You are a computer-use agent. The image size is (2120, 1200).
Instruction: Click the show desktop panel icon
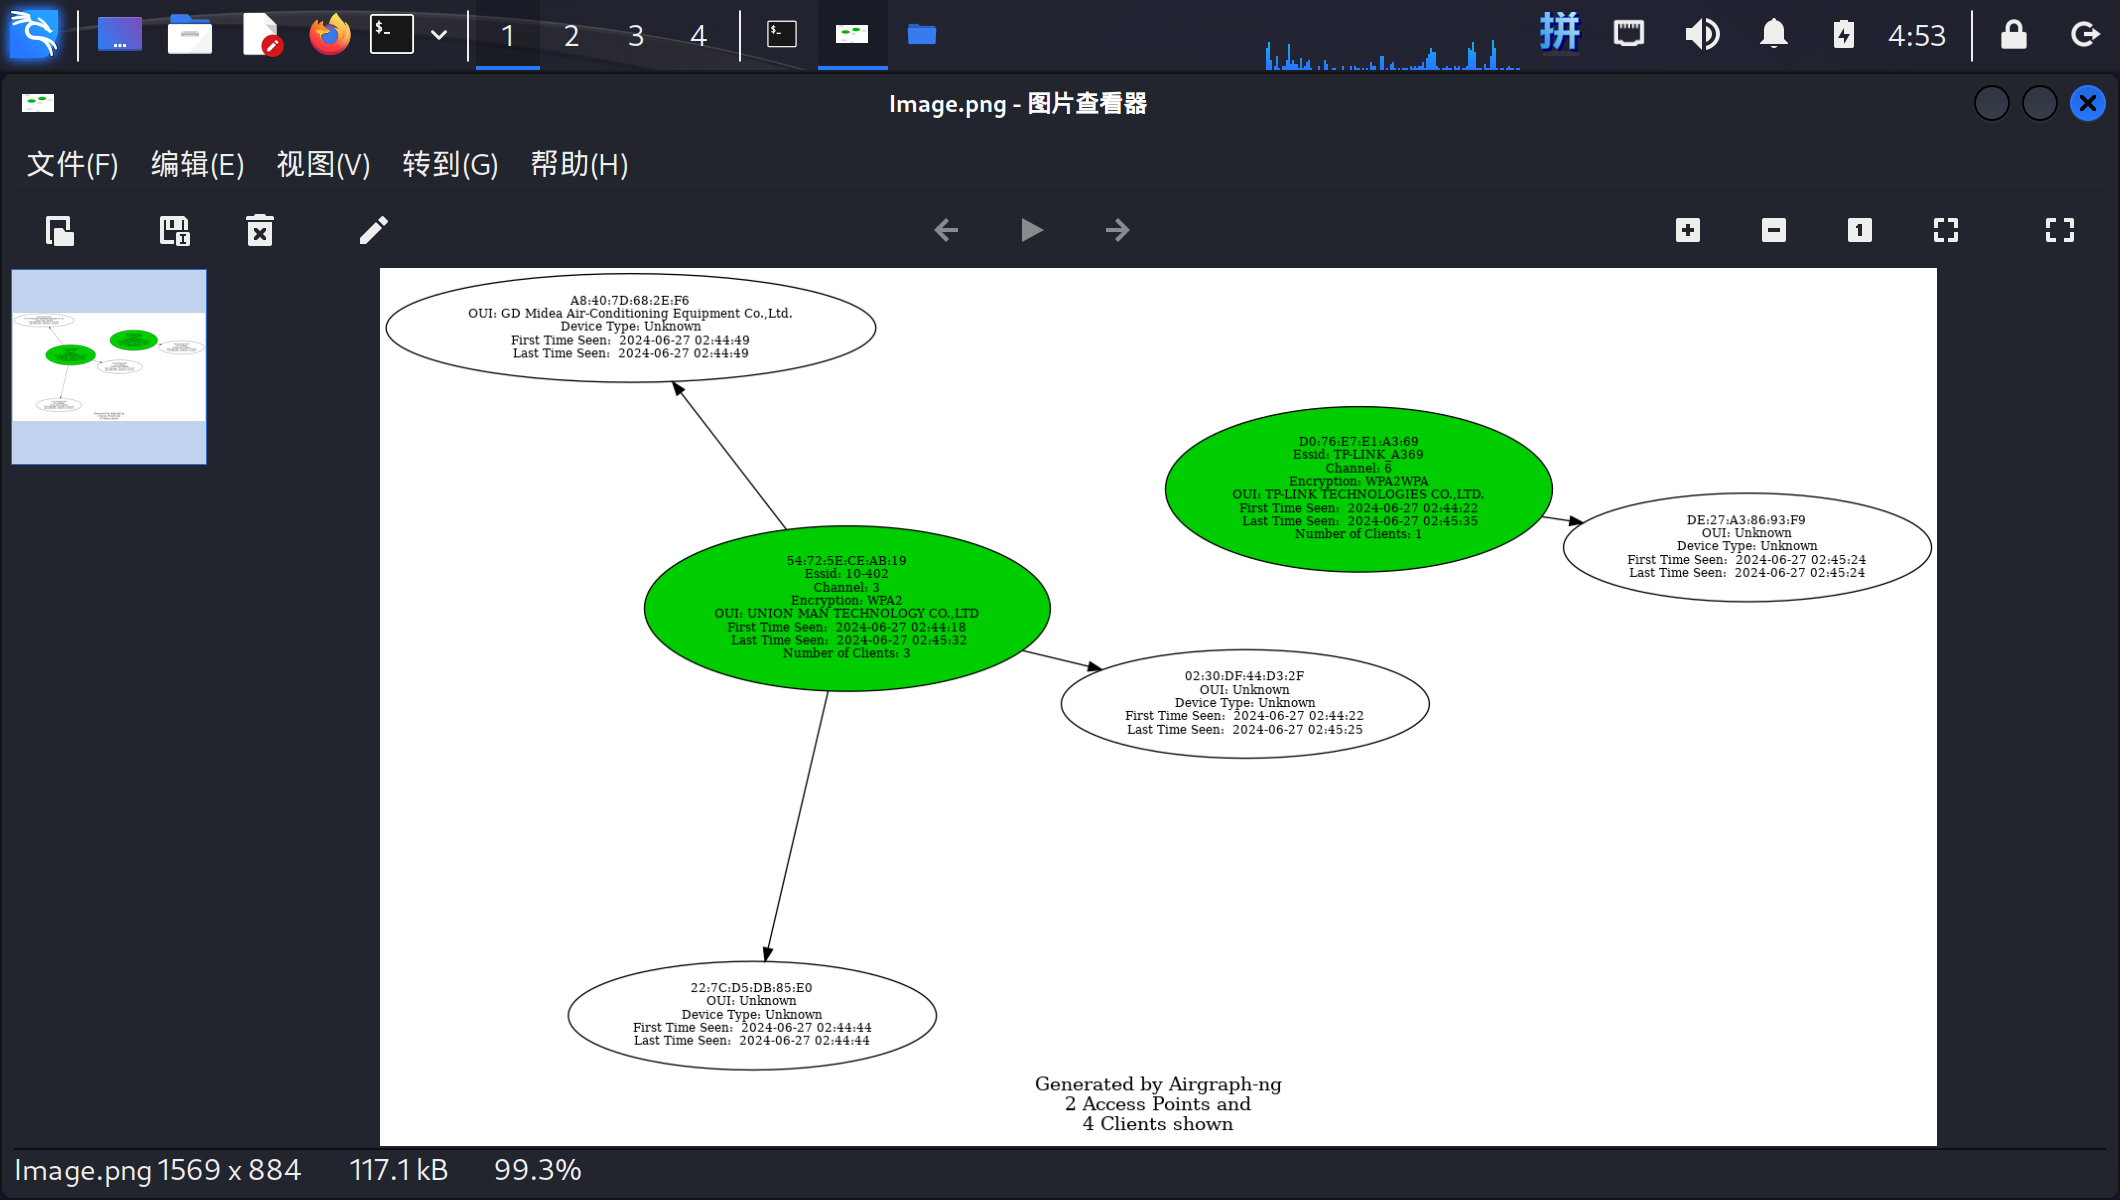(119, 34)
